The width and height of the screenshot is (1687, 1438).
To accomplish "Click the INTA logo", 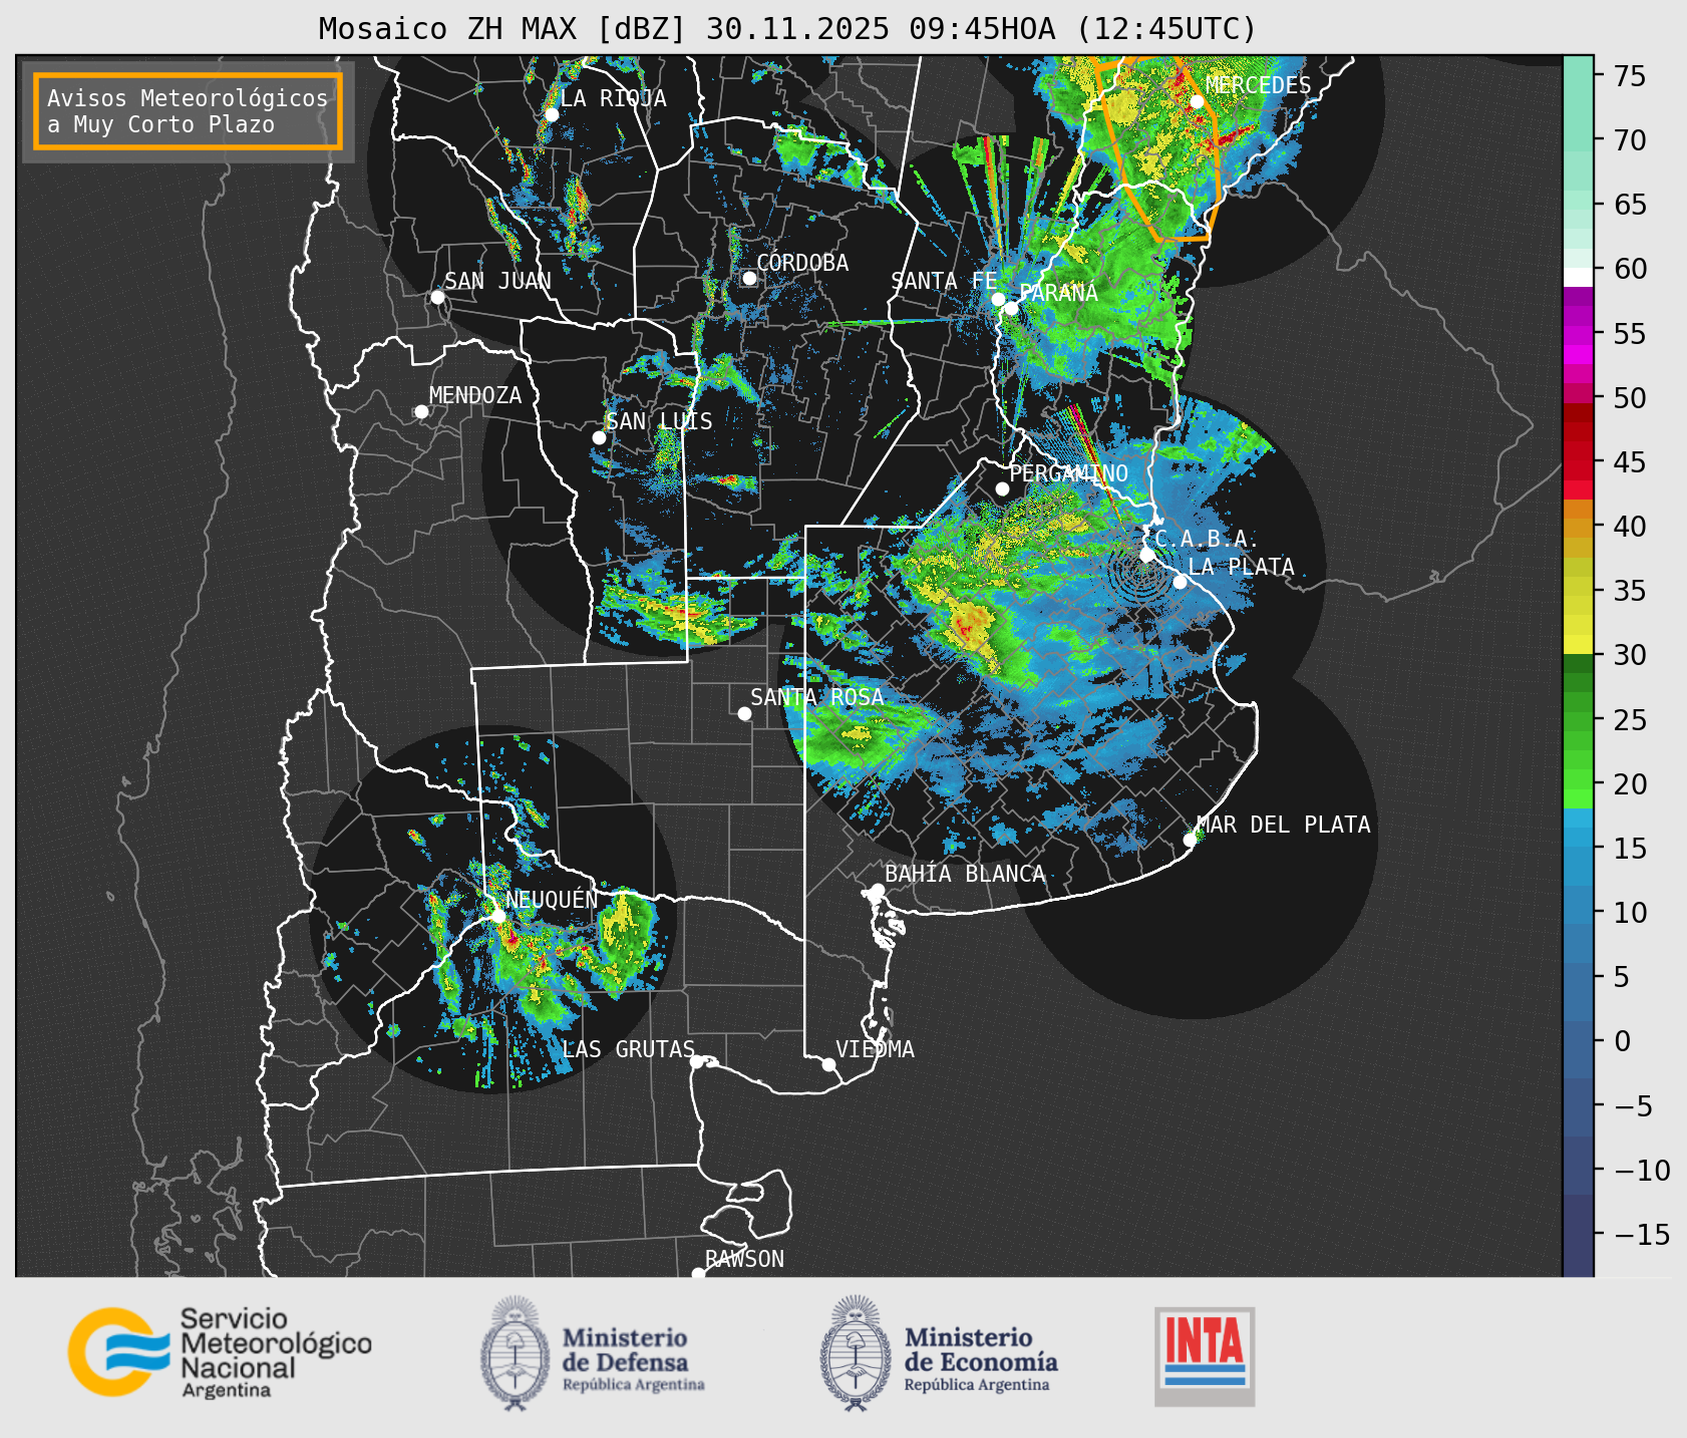I will (x=1205, y=1356).
